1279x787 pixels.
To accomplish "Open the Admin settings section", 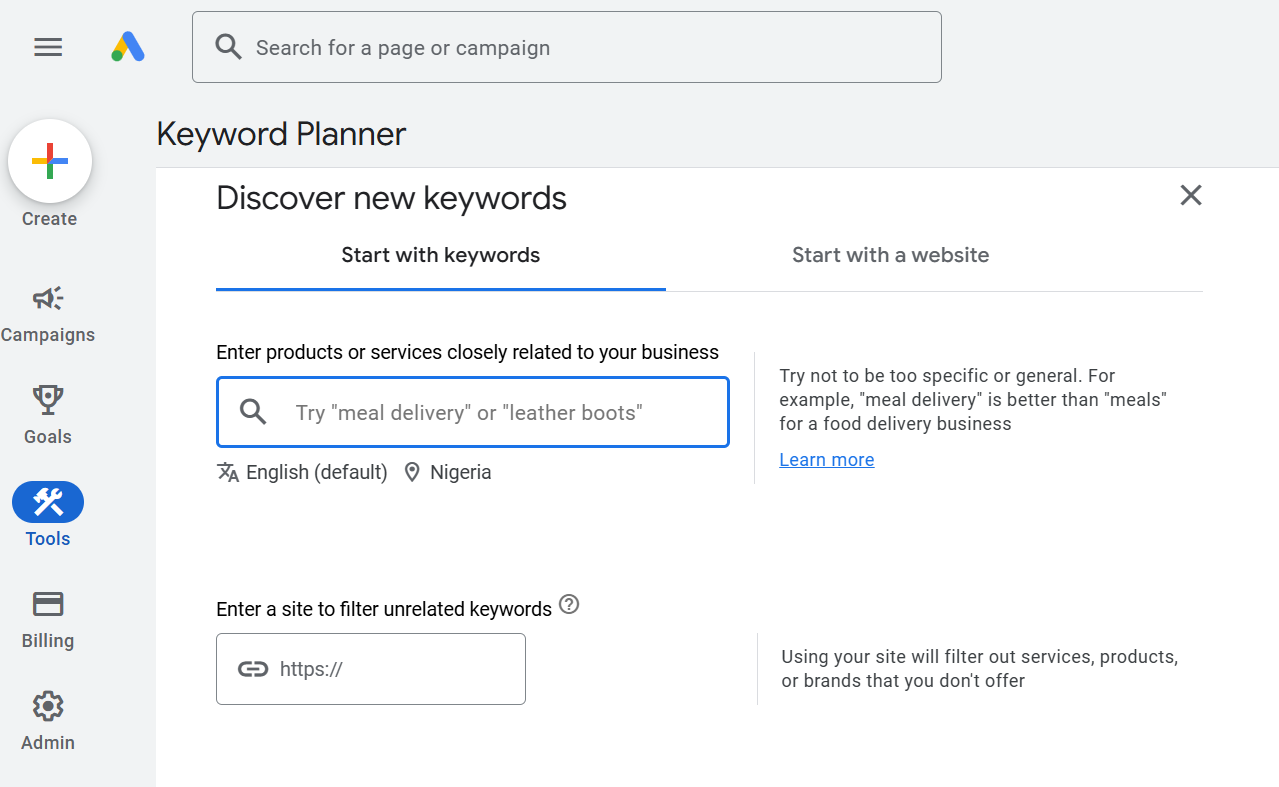I will (x=47, y=718).
